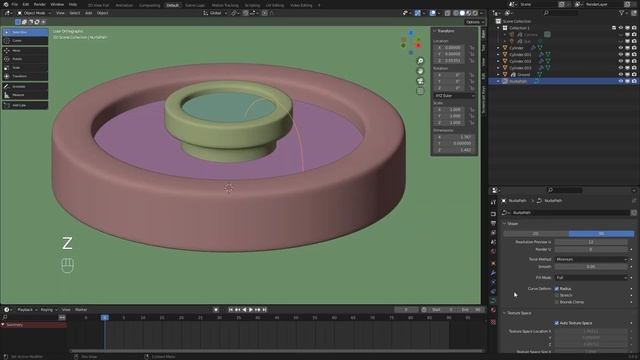
Task: Open the Material properties tab icon
Action: point(493,310)
